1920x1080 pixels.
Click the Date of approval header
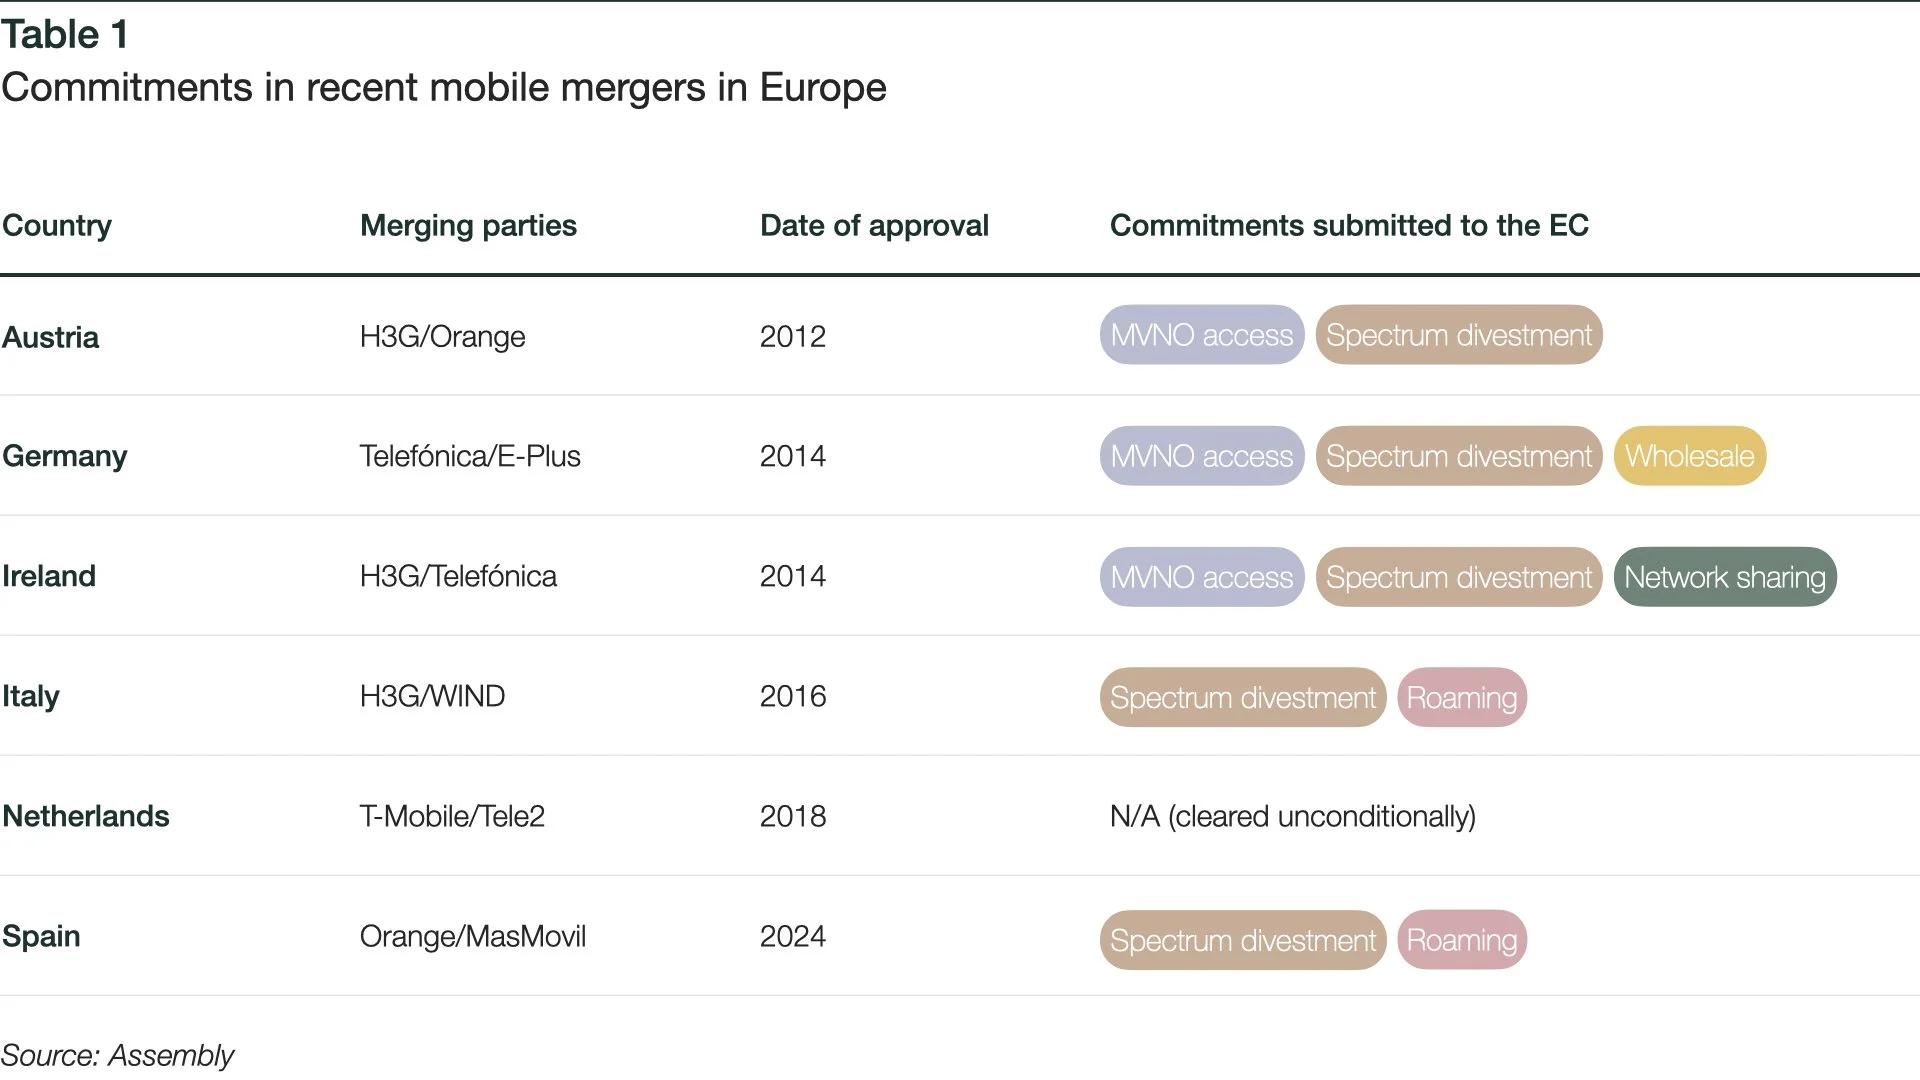tap(874, 226)
